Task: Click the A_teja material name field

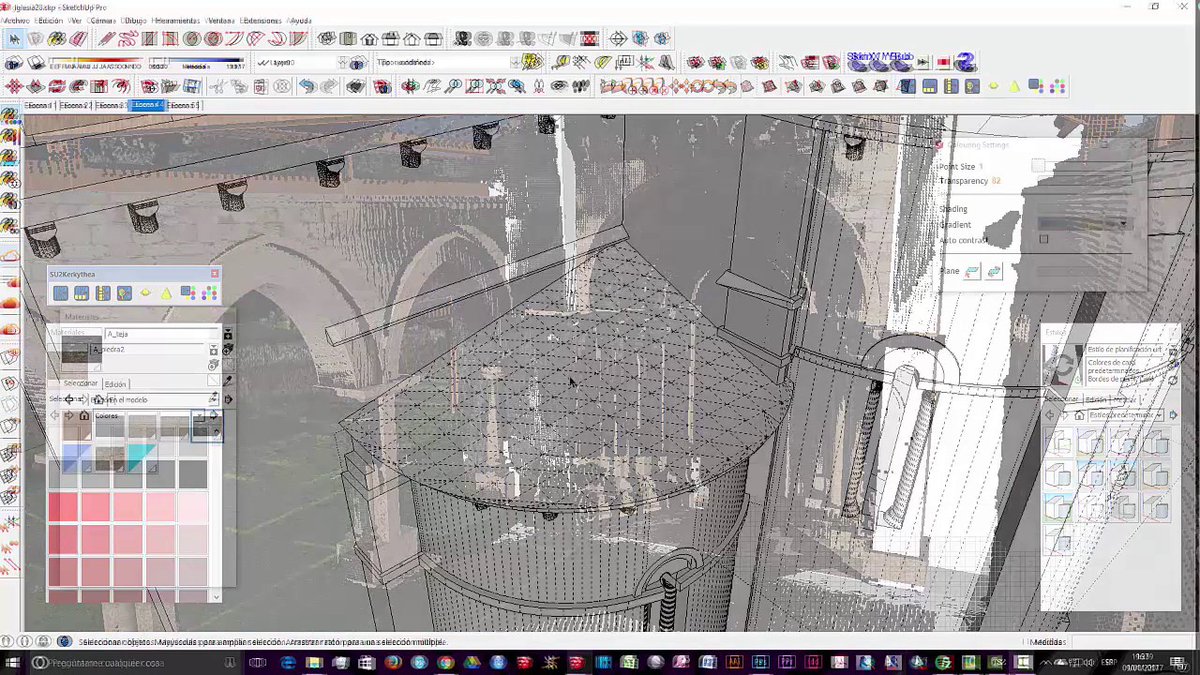Action: click(162, 334)
